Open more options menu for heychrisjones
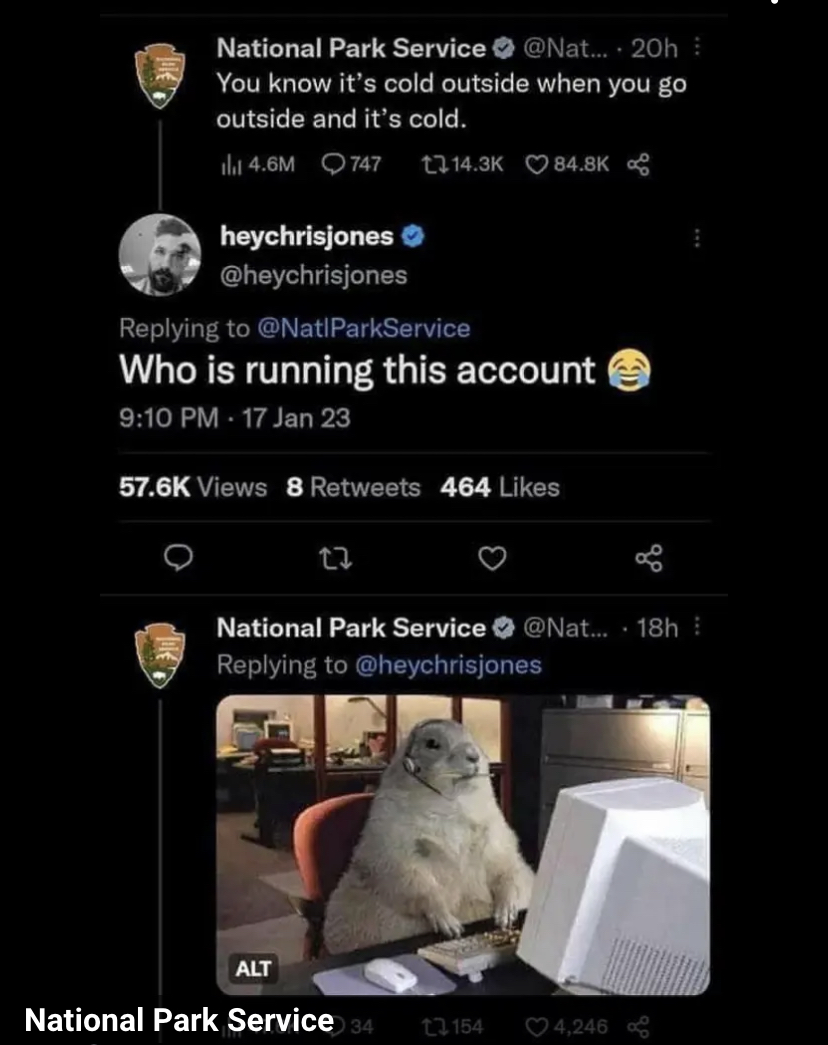Viewport: 828px width, 1045px height. pyautogui.click(x=697, y=238)
